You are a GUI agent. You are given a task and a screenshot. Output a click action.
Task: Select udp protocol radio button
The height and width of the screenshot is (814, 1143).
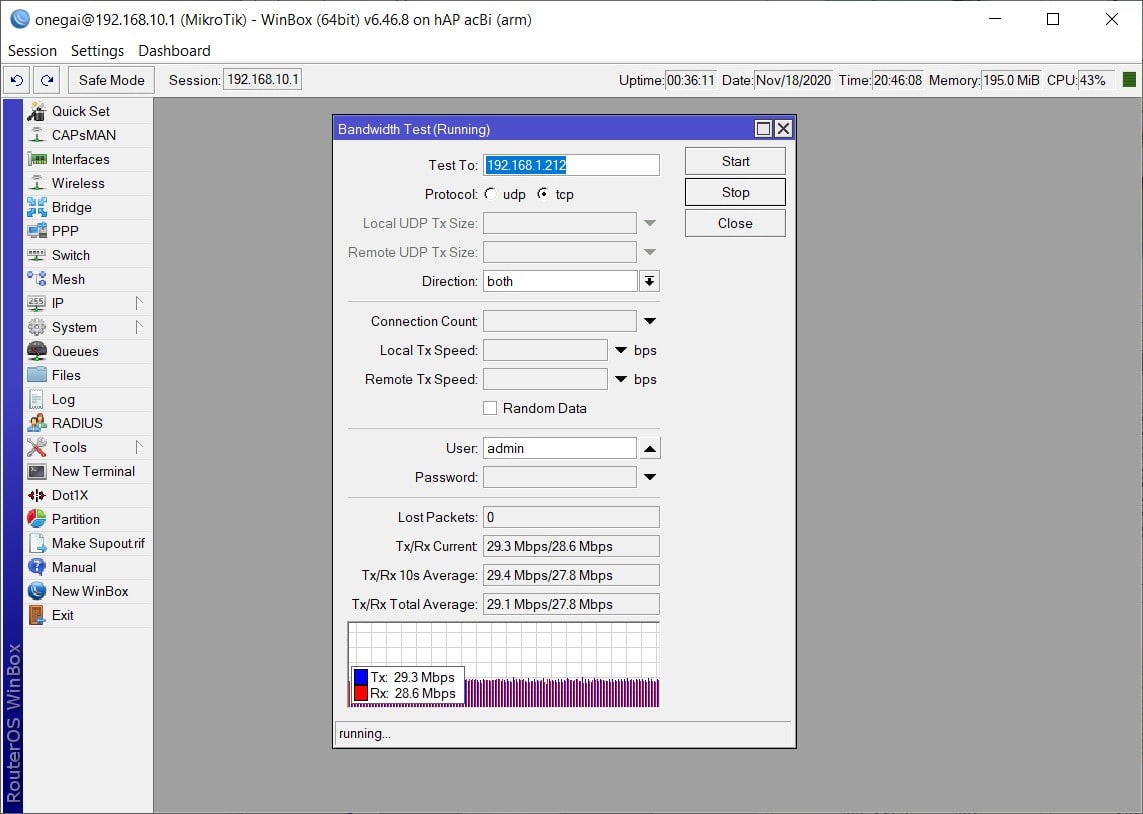pos(491,194)
